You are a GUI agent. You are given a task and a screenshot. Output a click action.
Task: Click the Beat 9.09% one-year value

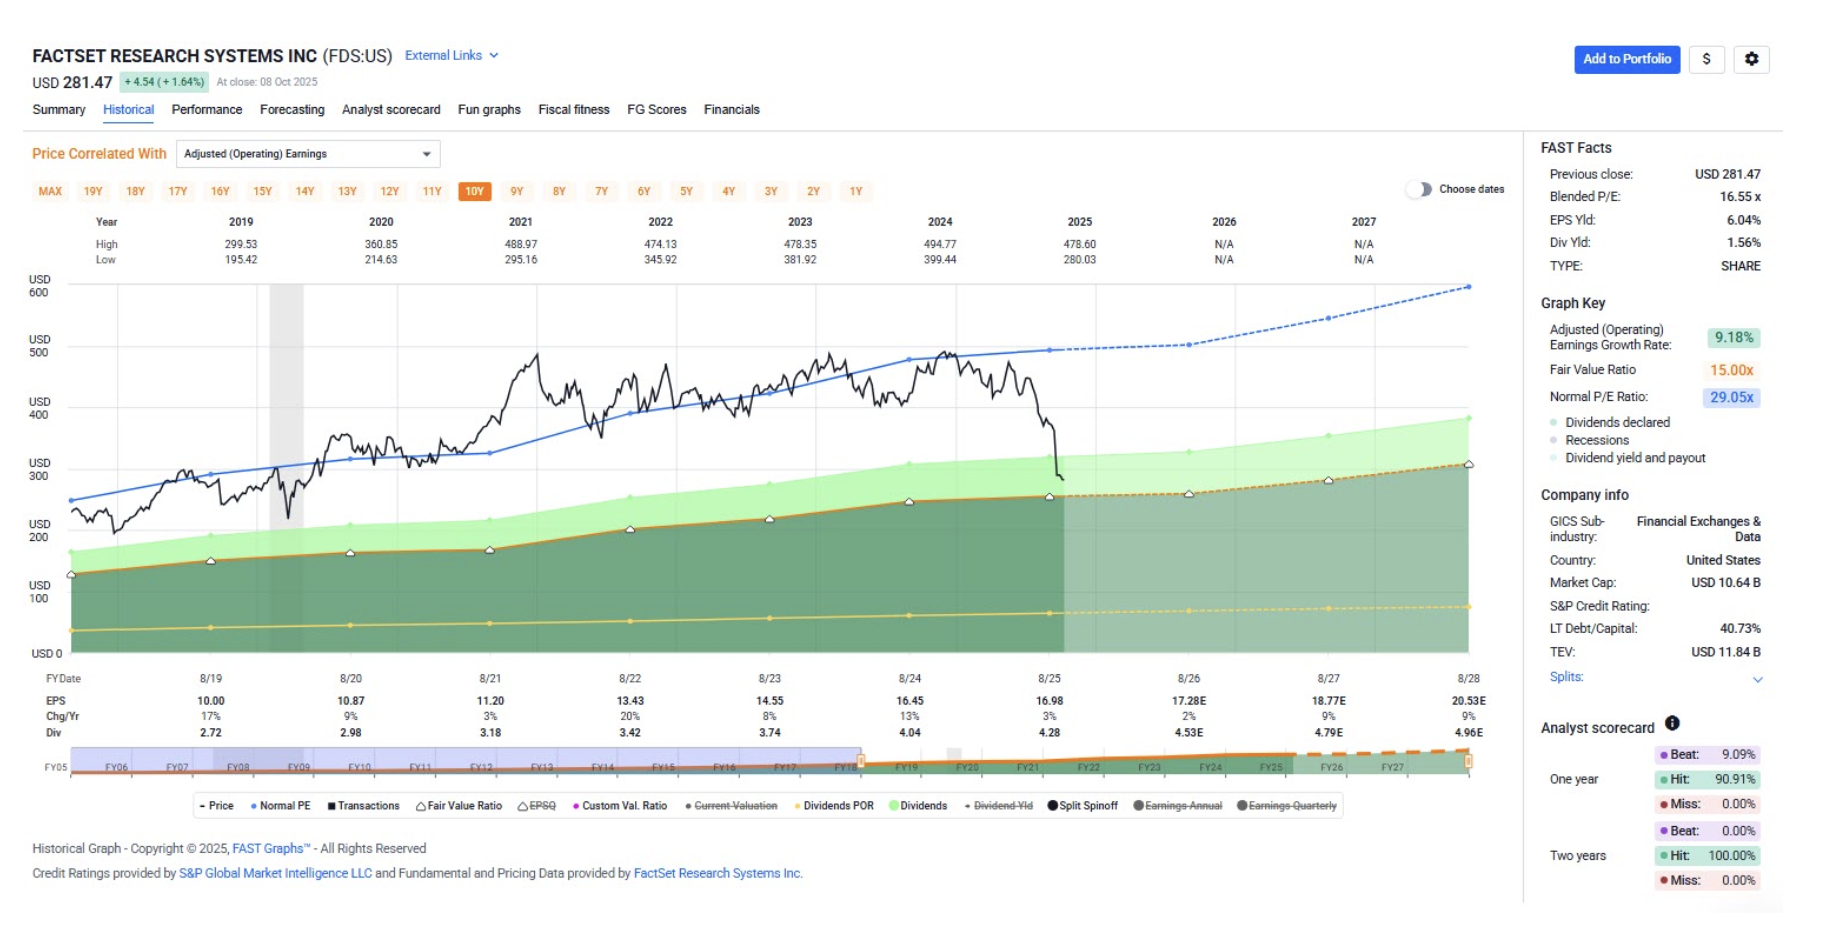(1707, 755)
